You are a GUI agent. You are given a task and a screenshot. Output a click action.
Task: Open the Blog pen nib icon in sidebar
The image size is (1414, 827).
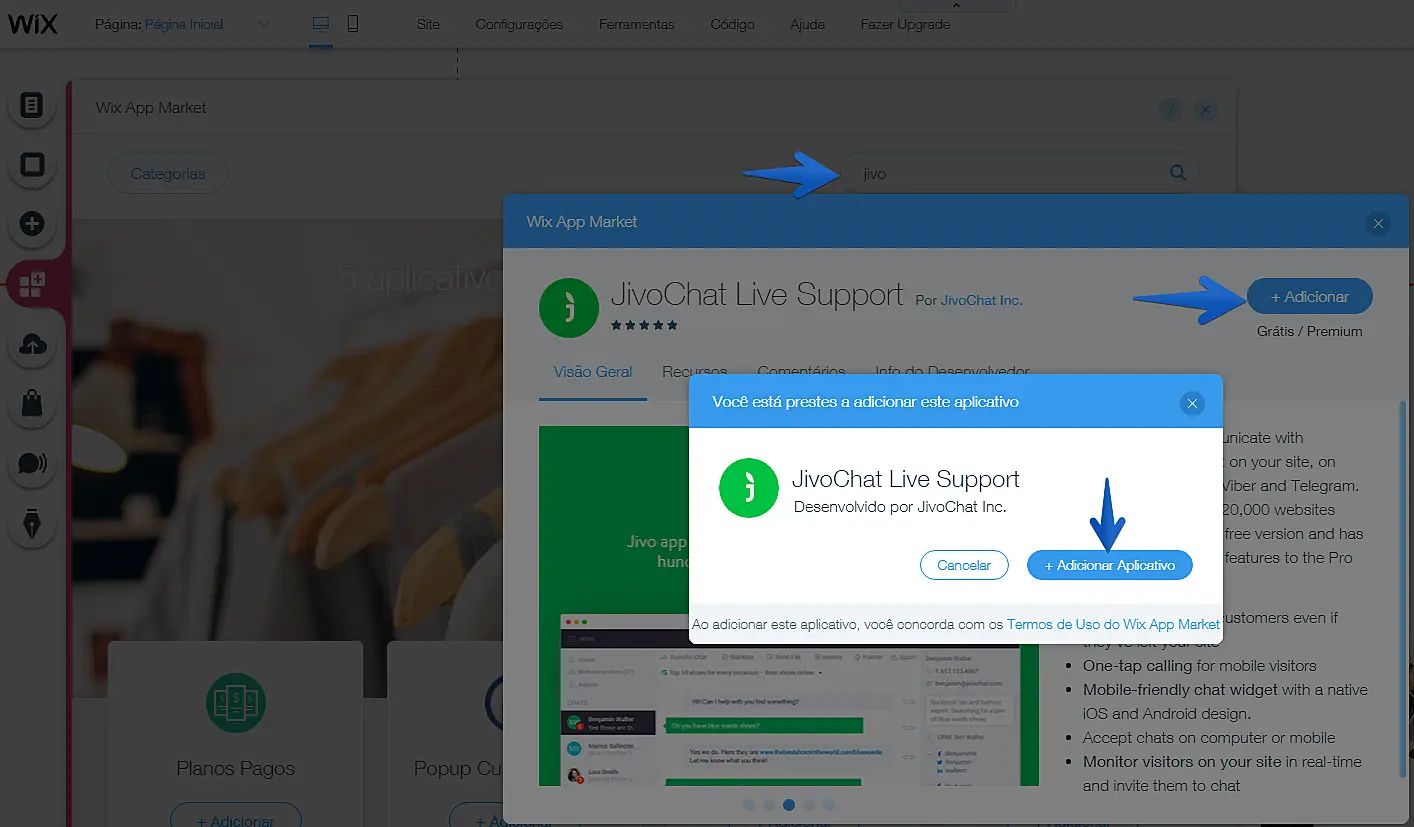click(32, 524)
